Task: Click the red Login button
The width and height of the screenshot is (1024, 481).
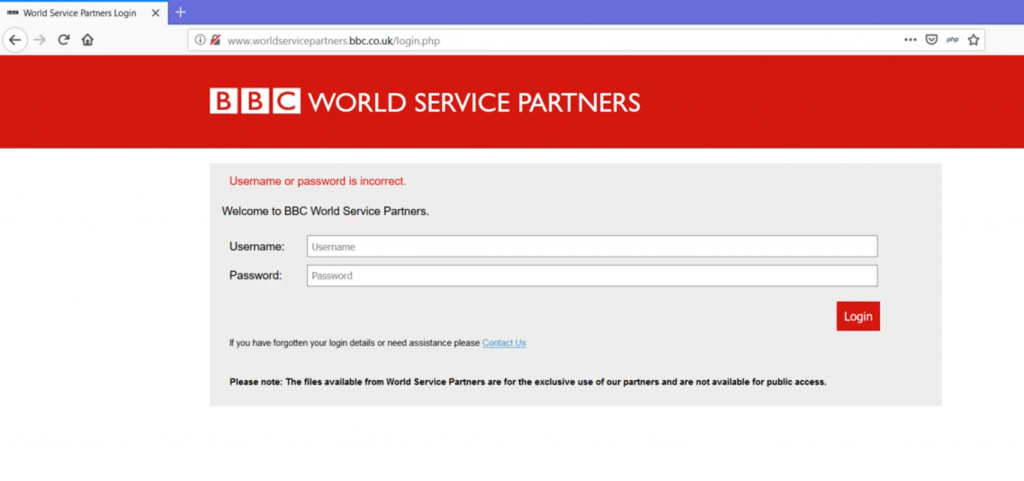Action: point(858,316)
